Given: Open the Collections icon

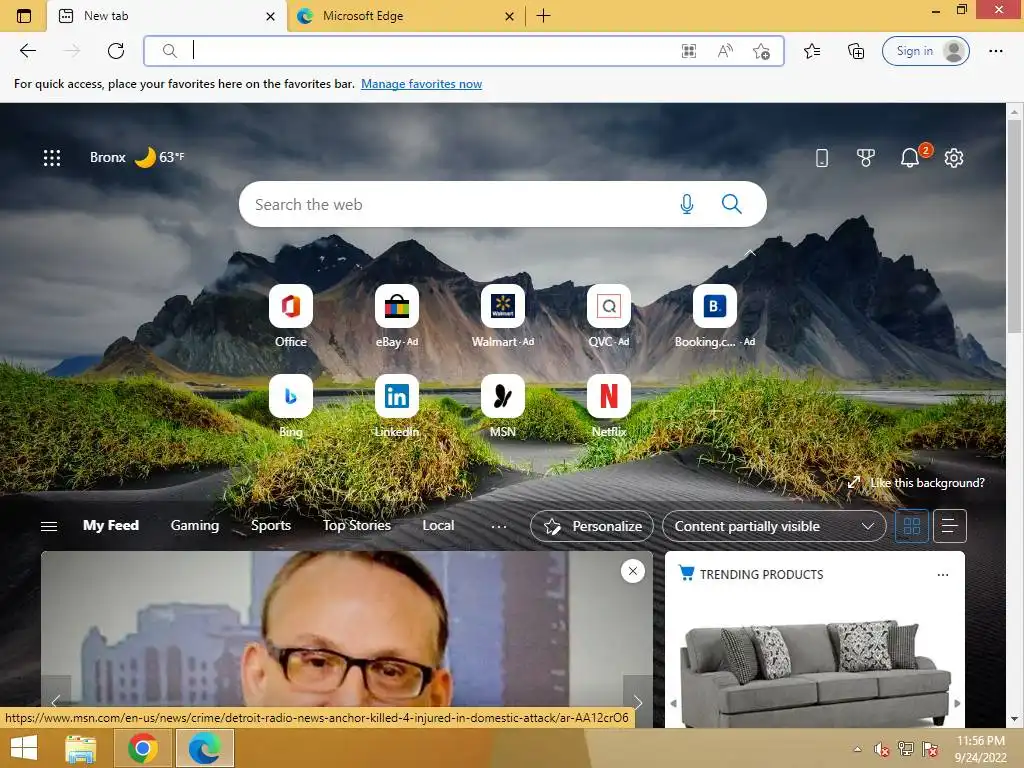Looking at the screenshot, I should (856, 51).
